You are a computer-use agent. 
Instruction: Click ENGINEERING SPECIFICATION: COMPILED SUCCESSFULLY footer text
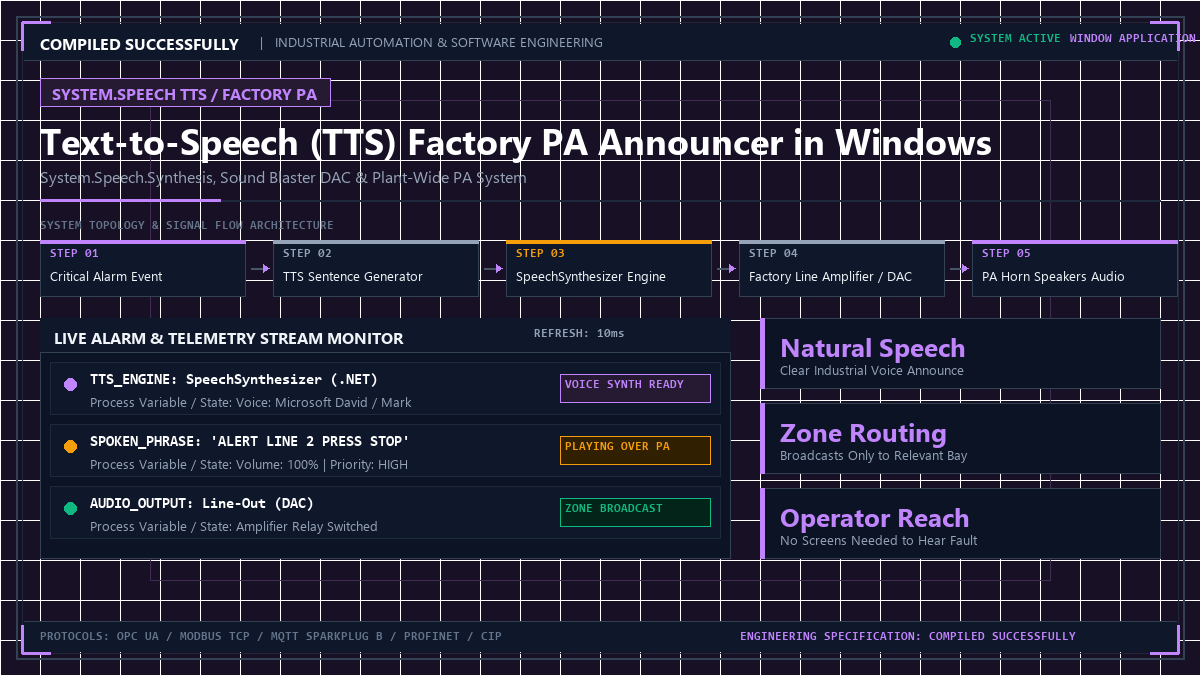[908, 636]
